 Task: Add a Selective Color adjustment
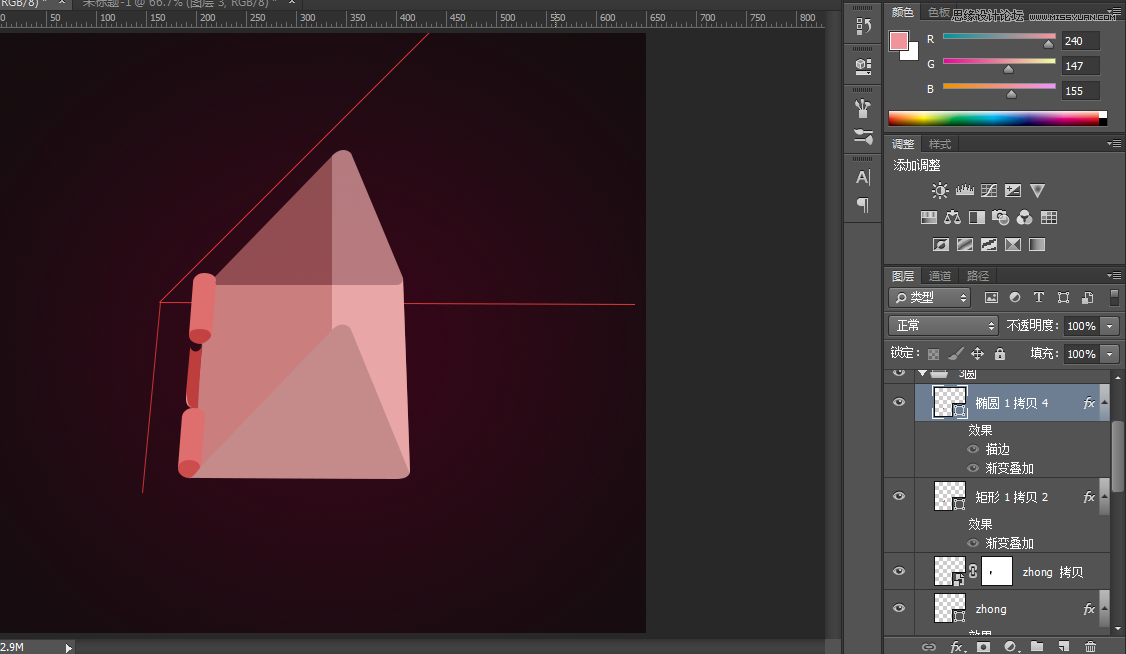tap(1013, 245)
